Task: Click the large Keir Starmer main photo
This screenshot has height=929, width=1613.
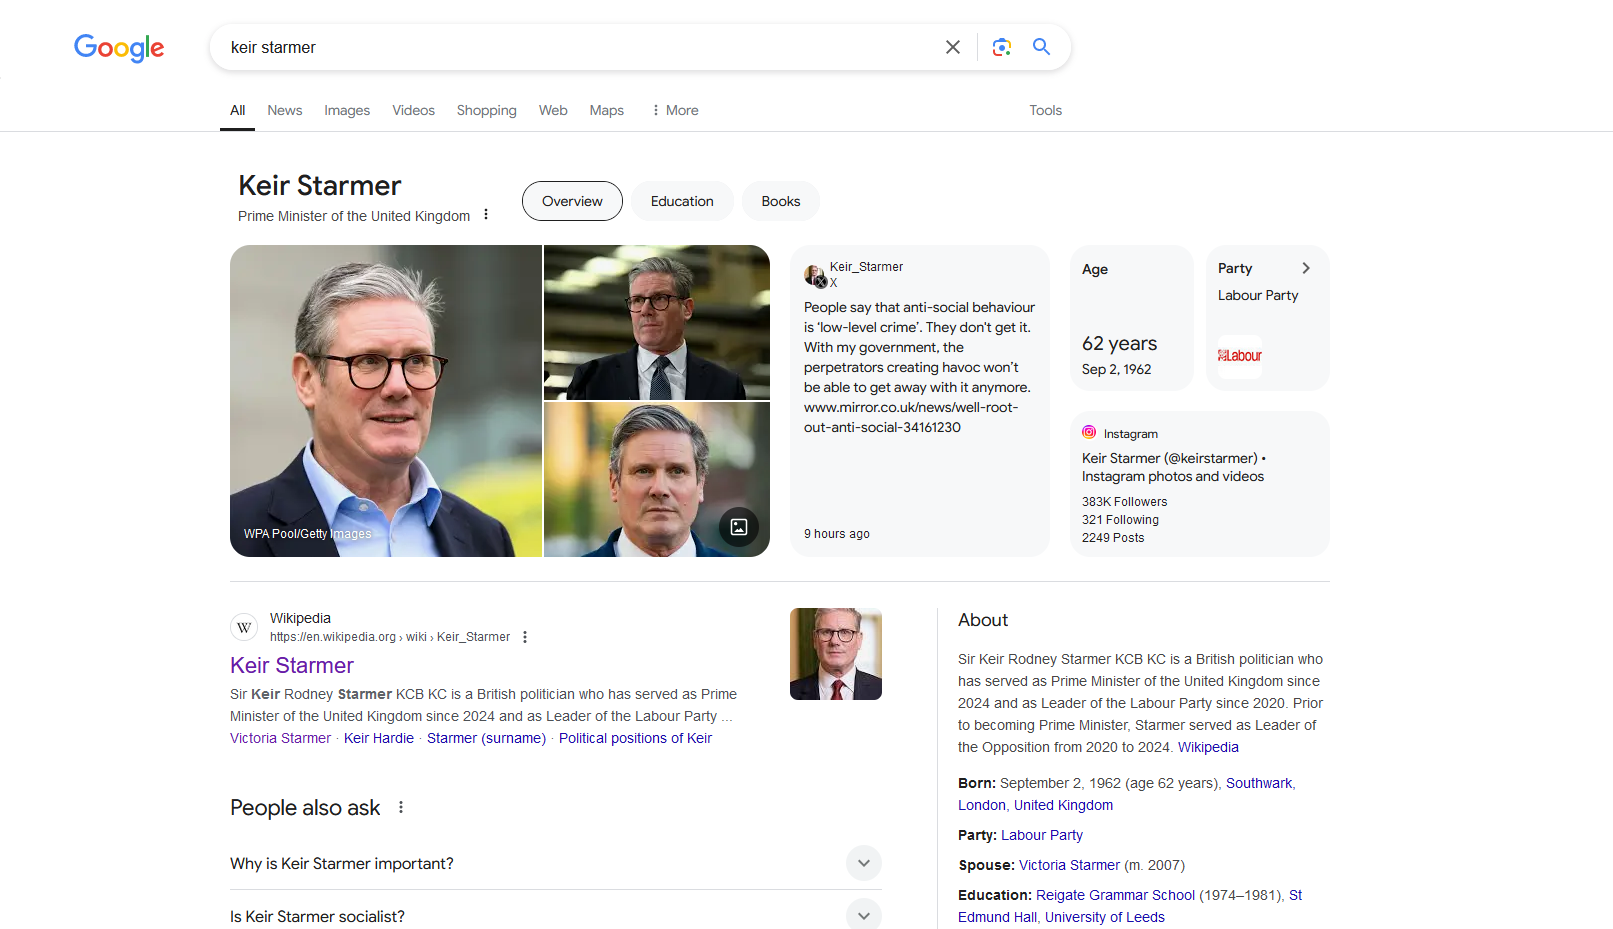Action: [x=385, y=400]
